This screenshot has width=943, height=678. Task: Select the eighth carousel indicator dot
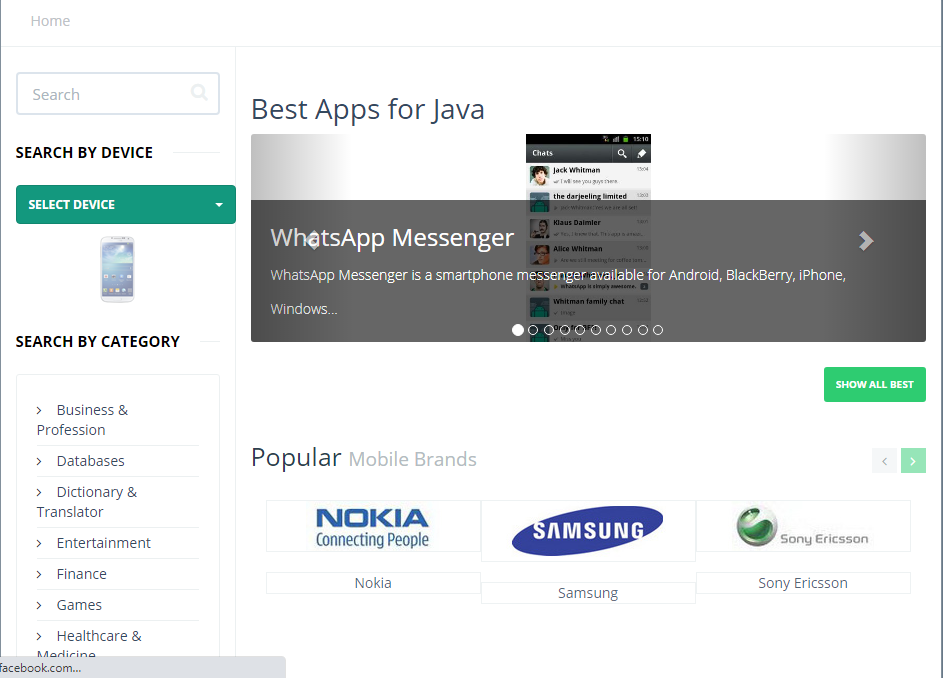(x=627, y=330)
